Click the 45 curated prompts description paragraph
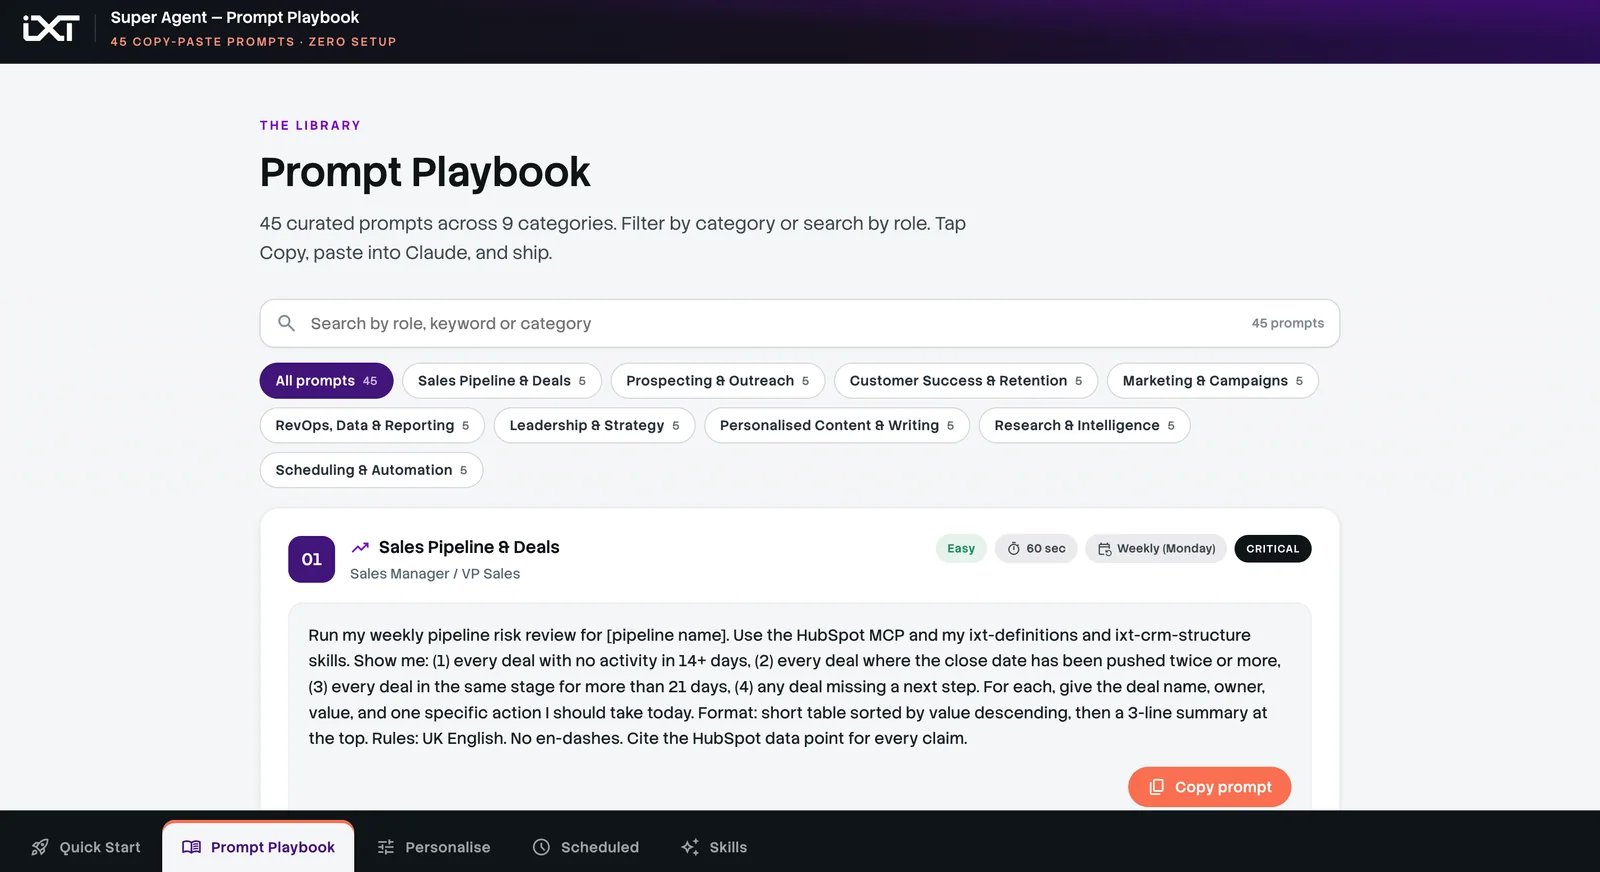1600x872 pixels. click(x=613, y=238)
